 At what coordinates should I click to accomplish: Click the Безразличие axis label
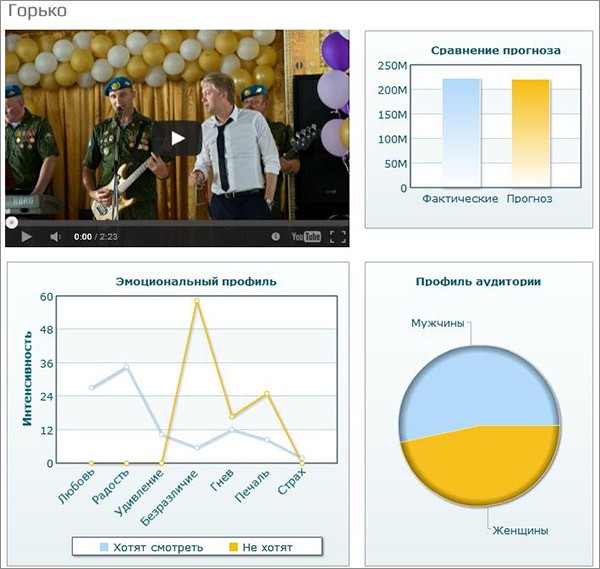pyautogui.click(x=169, y=498)
